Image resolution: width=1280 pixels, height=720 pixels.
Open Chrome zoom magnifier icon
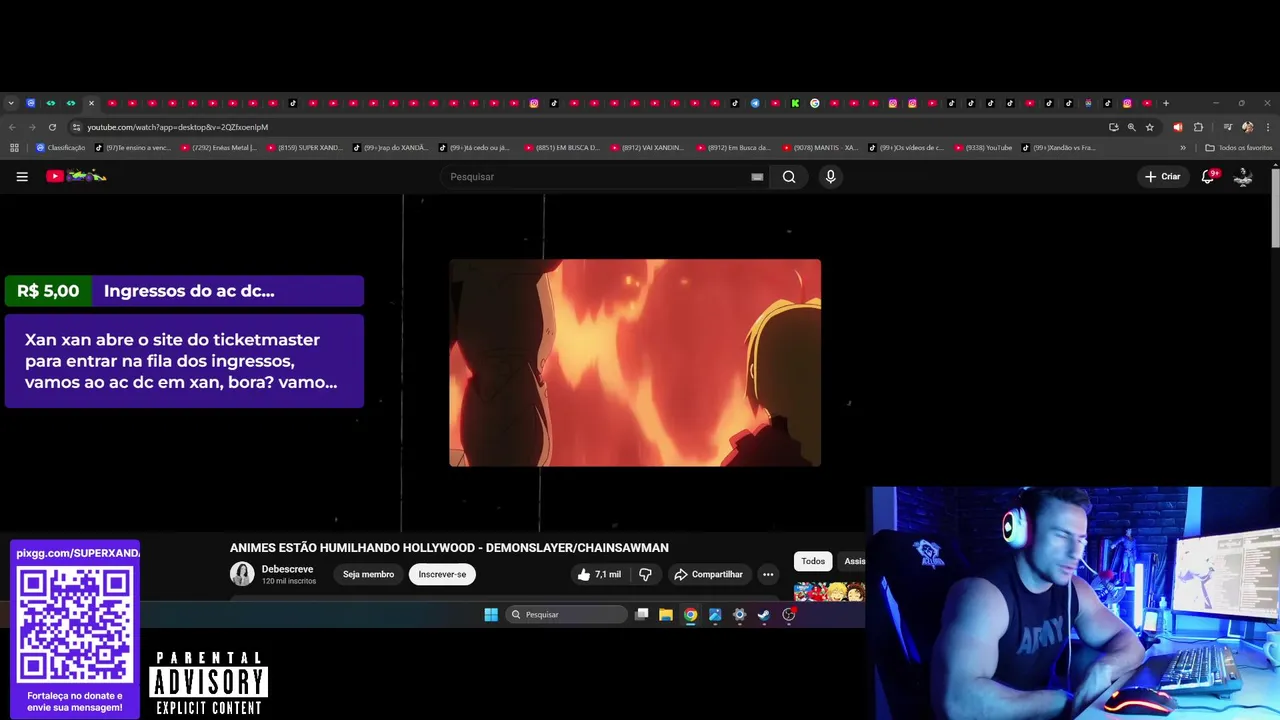point(1131,127)
